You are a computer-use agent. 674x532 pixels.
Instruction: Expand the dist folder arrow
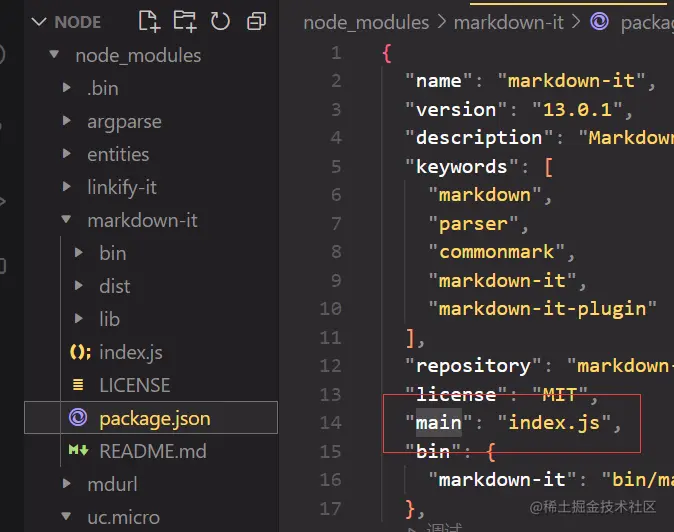[x=79, y=285]
